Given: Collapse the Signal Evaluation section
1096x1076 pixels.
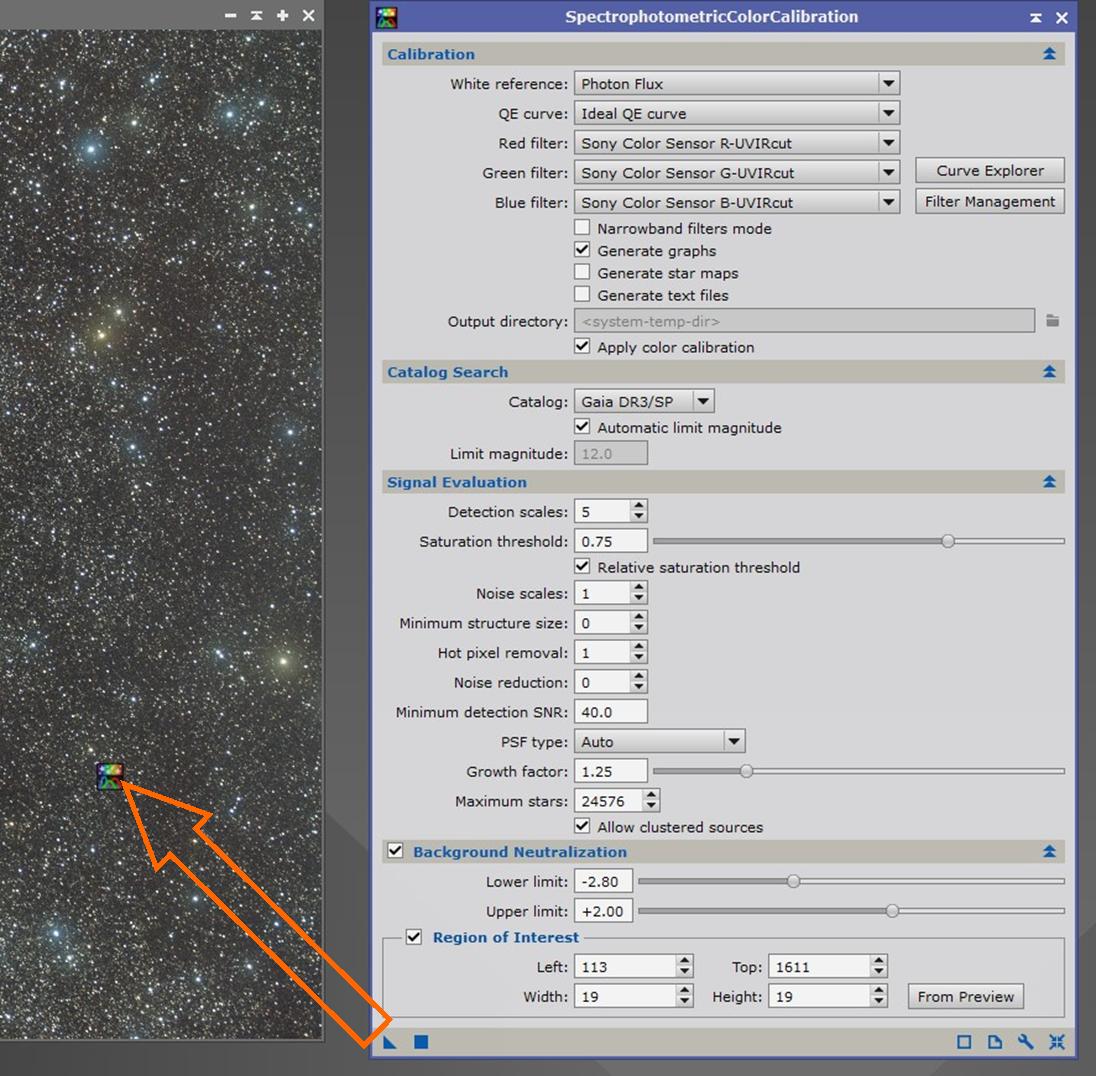Looking at the screenshot, I should 1049,482.
